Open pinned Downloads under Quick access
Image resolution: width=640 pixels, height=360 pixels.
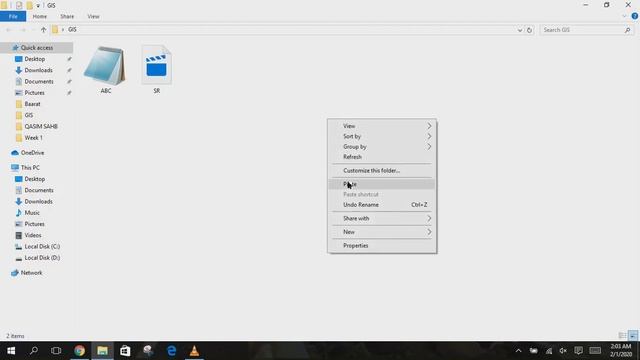pos(37,70)
